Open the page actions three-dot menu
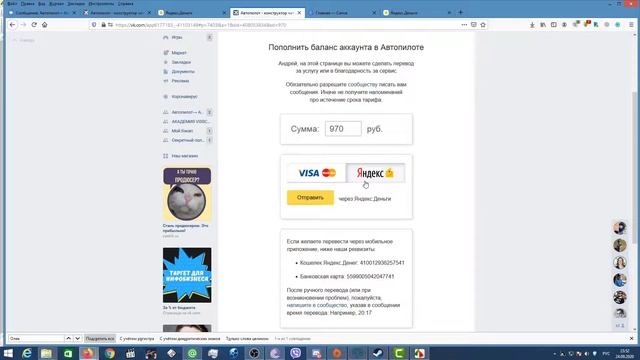This screenshot has width=640, height=360. [464, 25]
